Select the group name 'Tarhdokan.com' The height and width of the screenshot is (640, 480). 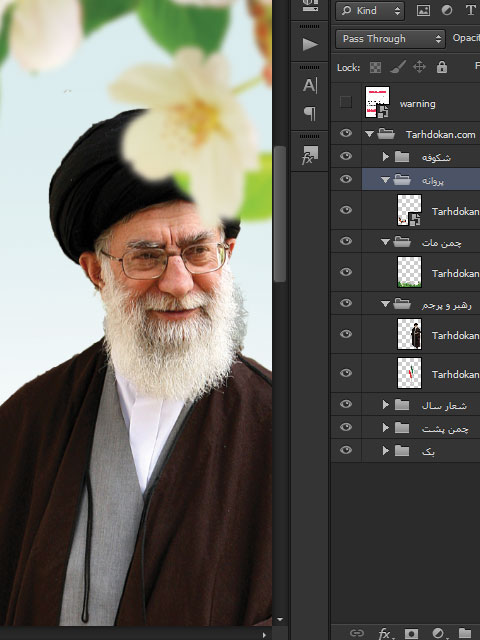pos(440,134)
